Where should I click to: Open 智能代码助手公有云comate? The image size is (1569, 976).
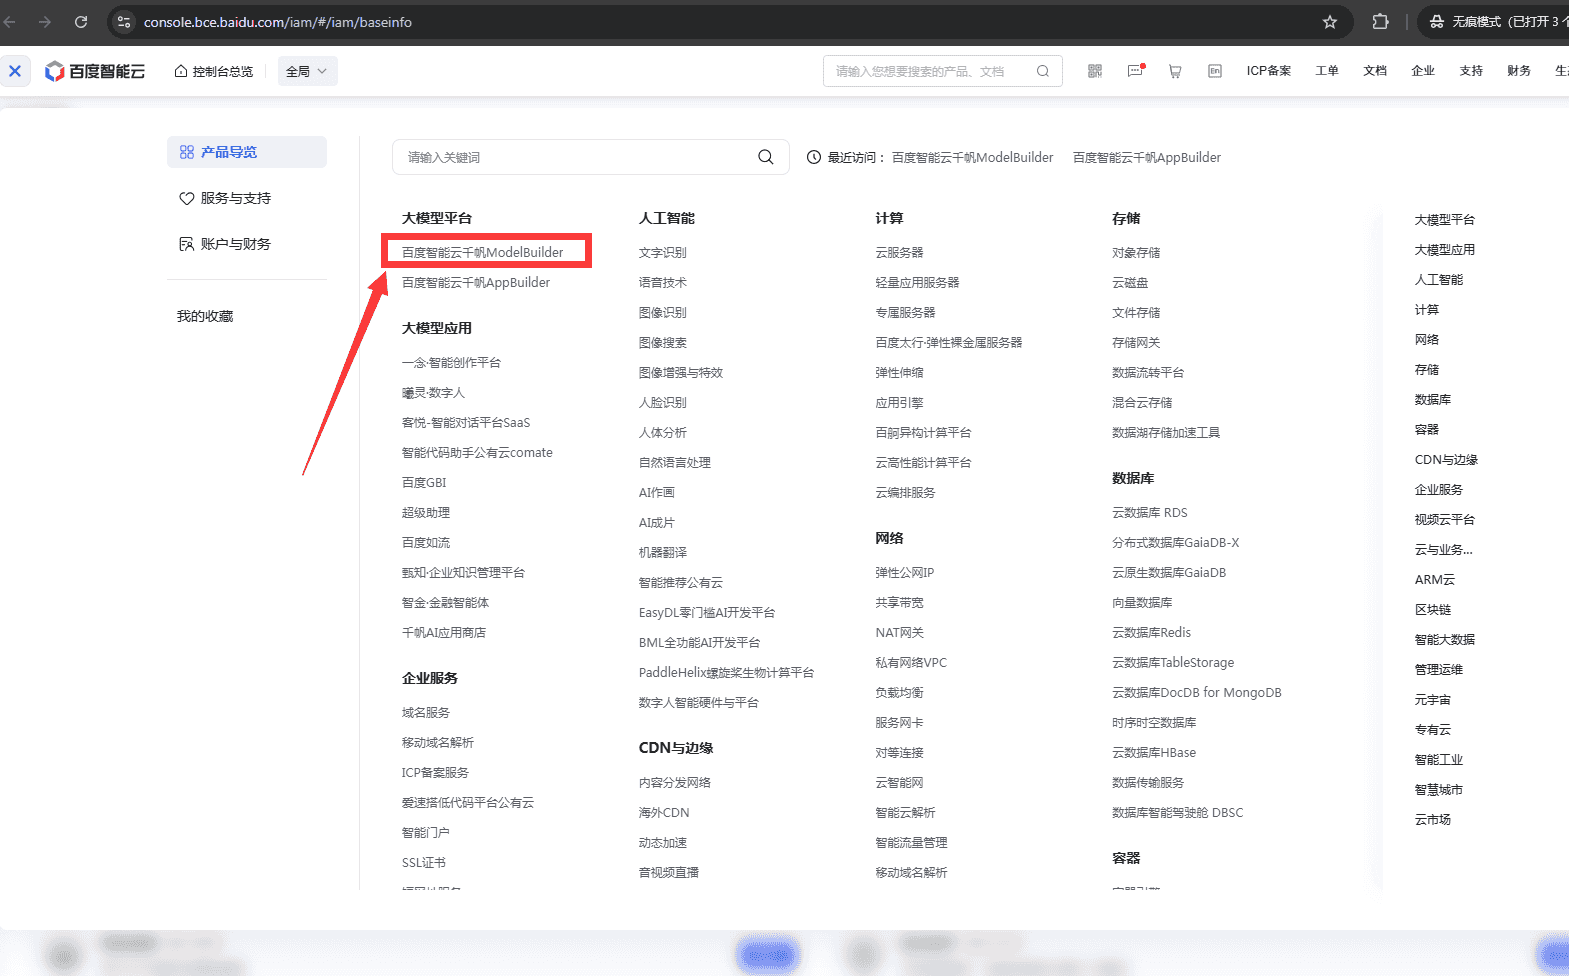(x=477, y=452)
